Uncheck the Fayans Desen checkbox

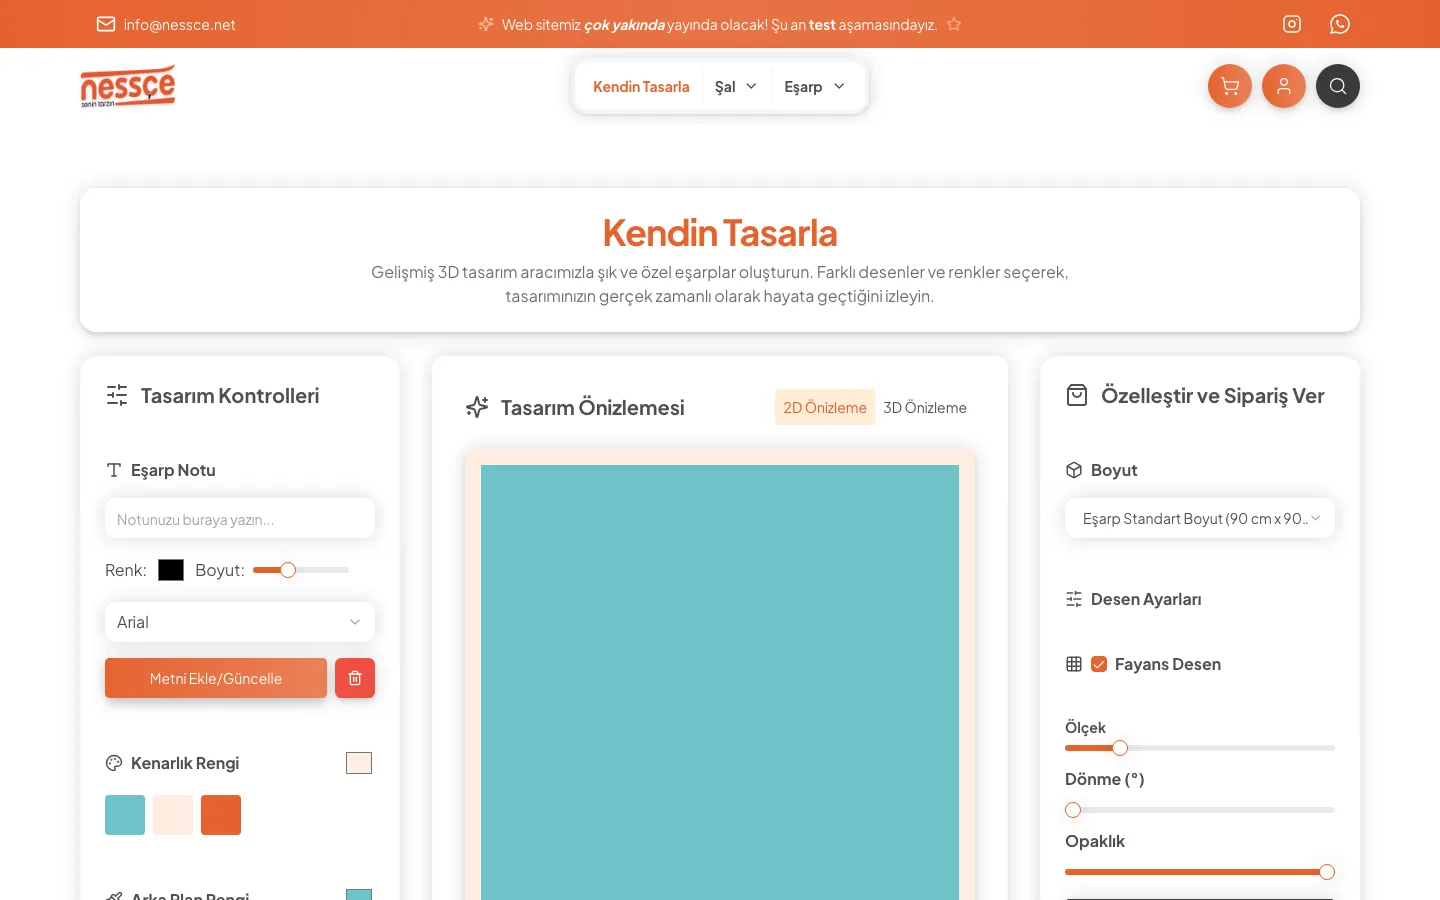click(x=1099, y=664)
